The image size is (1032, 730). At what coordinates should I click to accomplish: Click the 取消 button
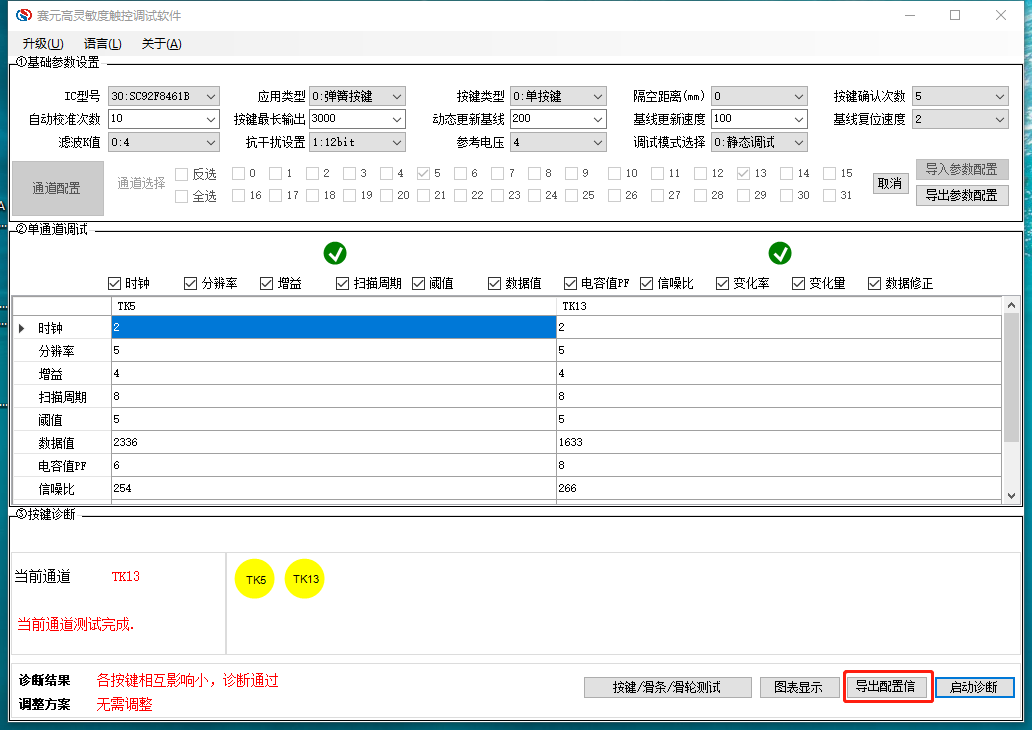890,184
